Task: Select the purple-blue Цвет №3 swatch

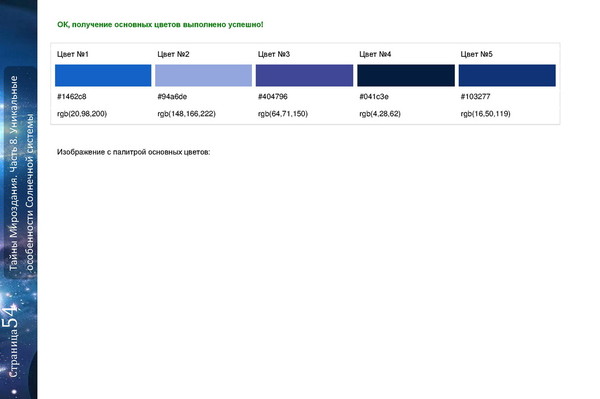Action: tap(304, 75)
